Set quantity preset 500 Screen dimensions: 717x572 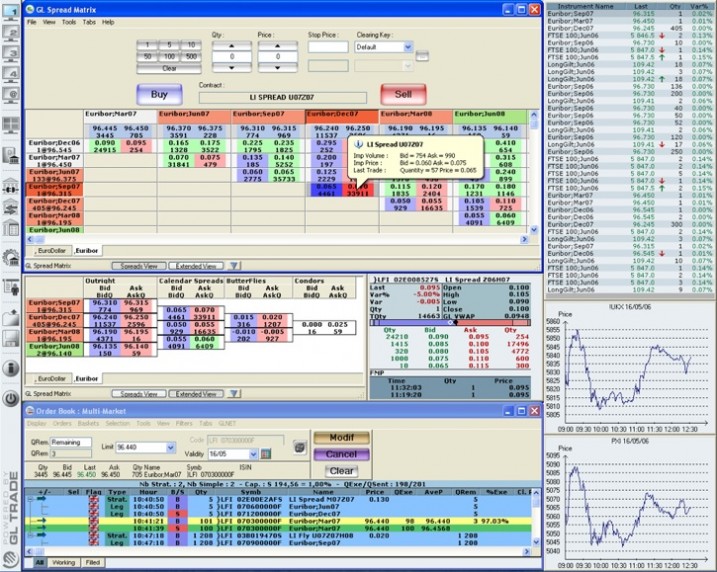coord(191,57)
